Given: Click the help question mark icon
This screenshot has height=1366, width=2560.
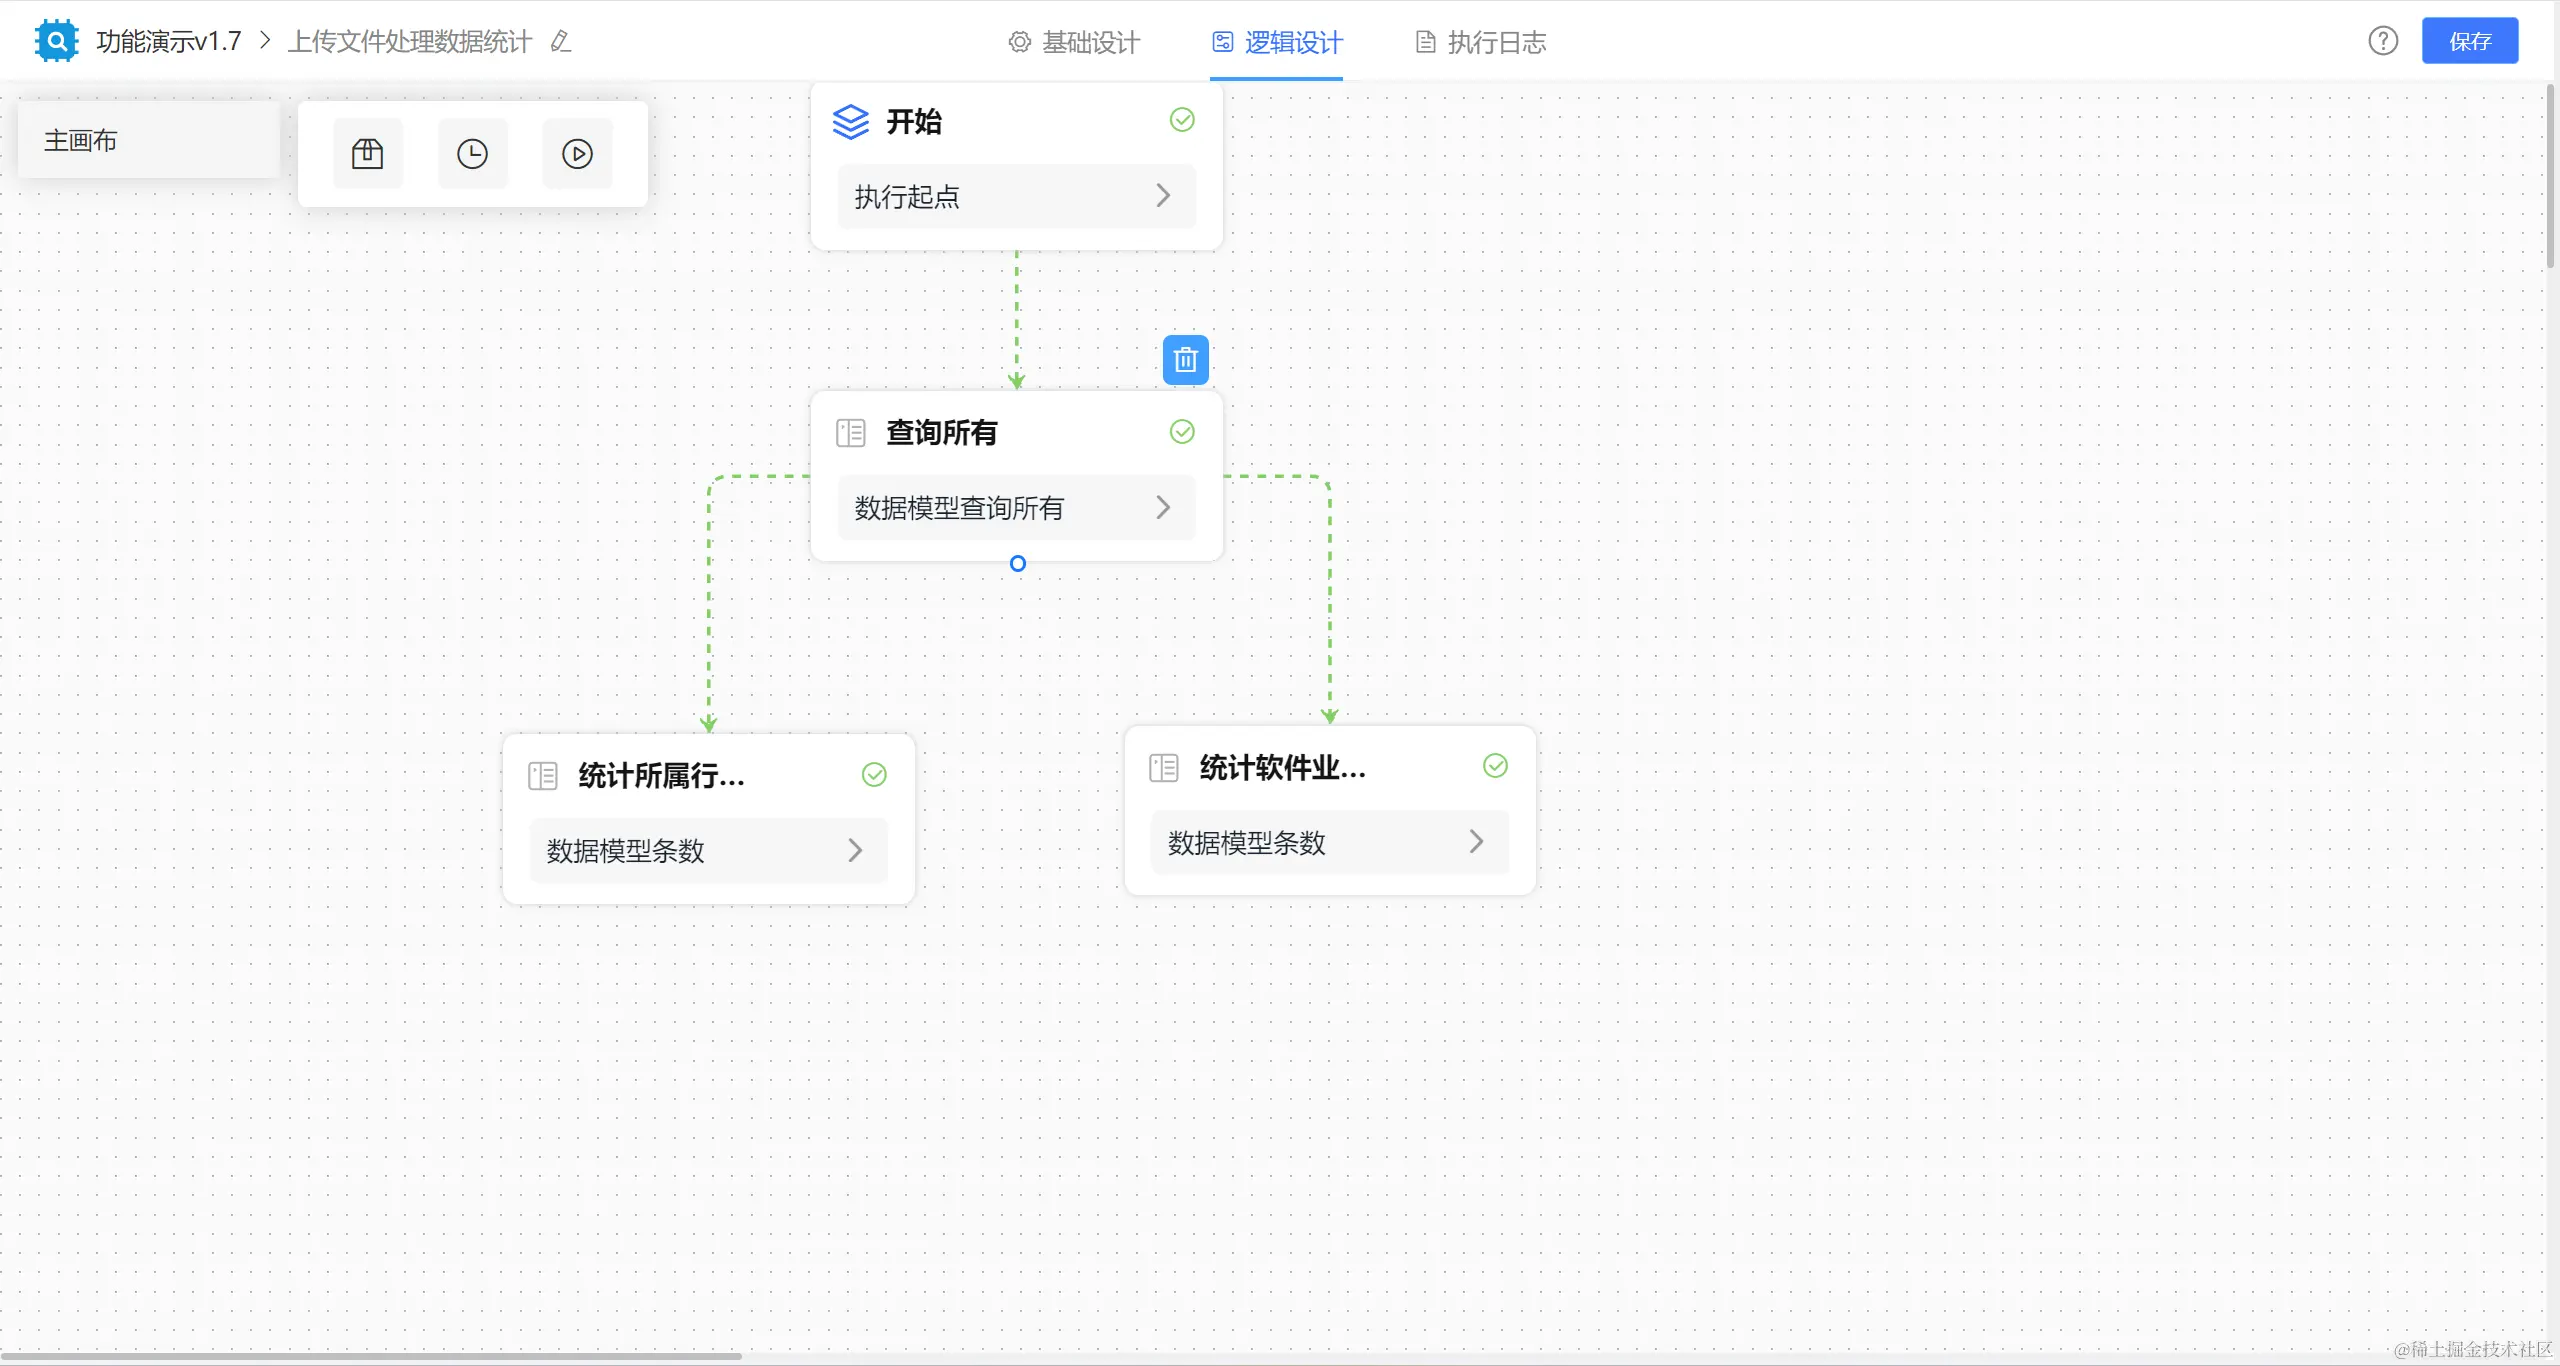Looking at the screenshot, I should click(x=2383, y=41).
